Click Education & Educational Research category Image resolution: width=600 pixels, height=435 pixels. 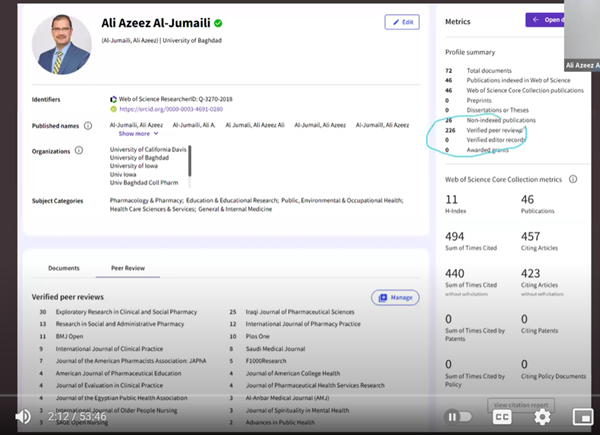tap(232, 200)
